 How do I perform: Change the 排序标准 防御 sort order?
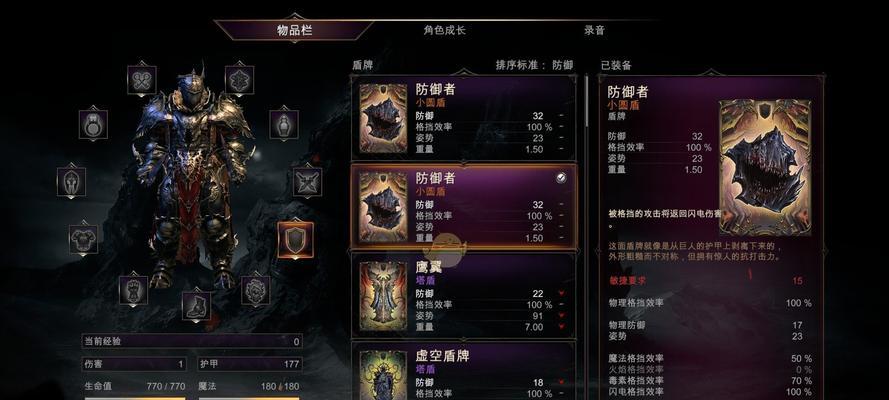click(x=534, y=65)
